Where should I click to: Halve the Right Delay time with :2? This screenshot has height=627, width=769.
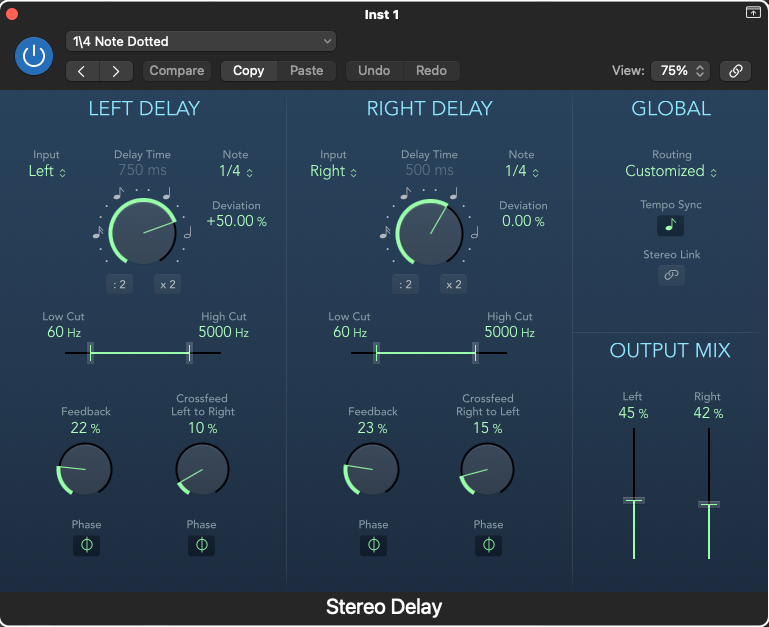405,285
